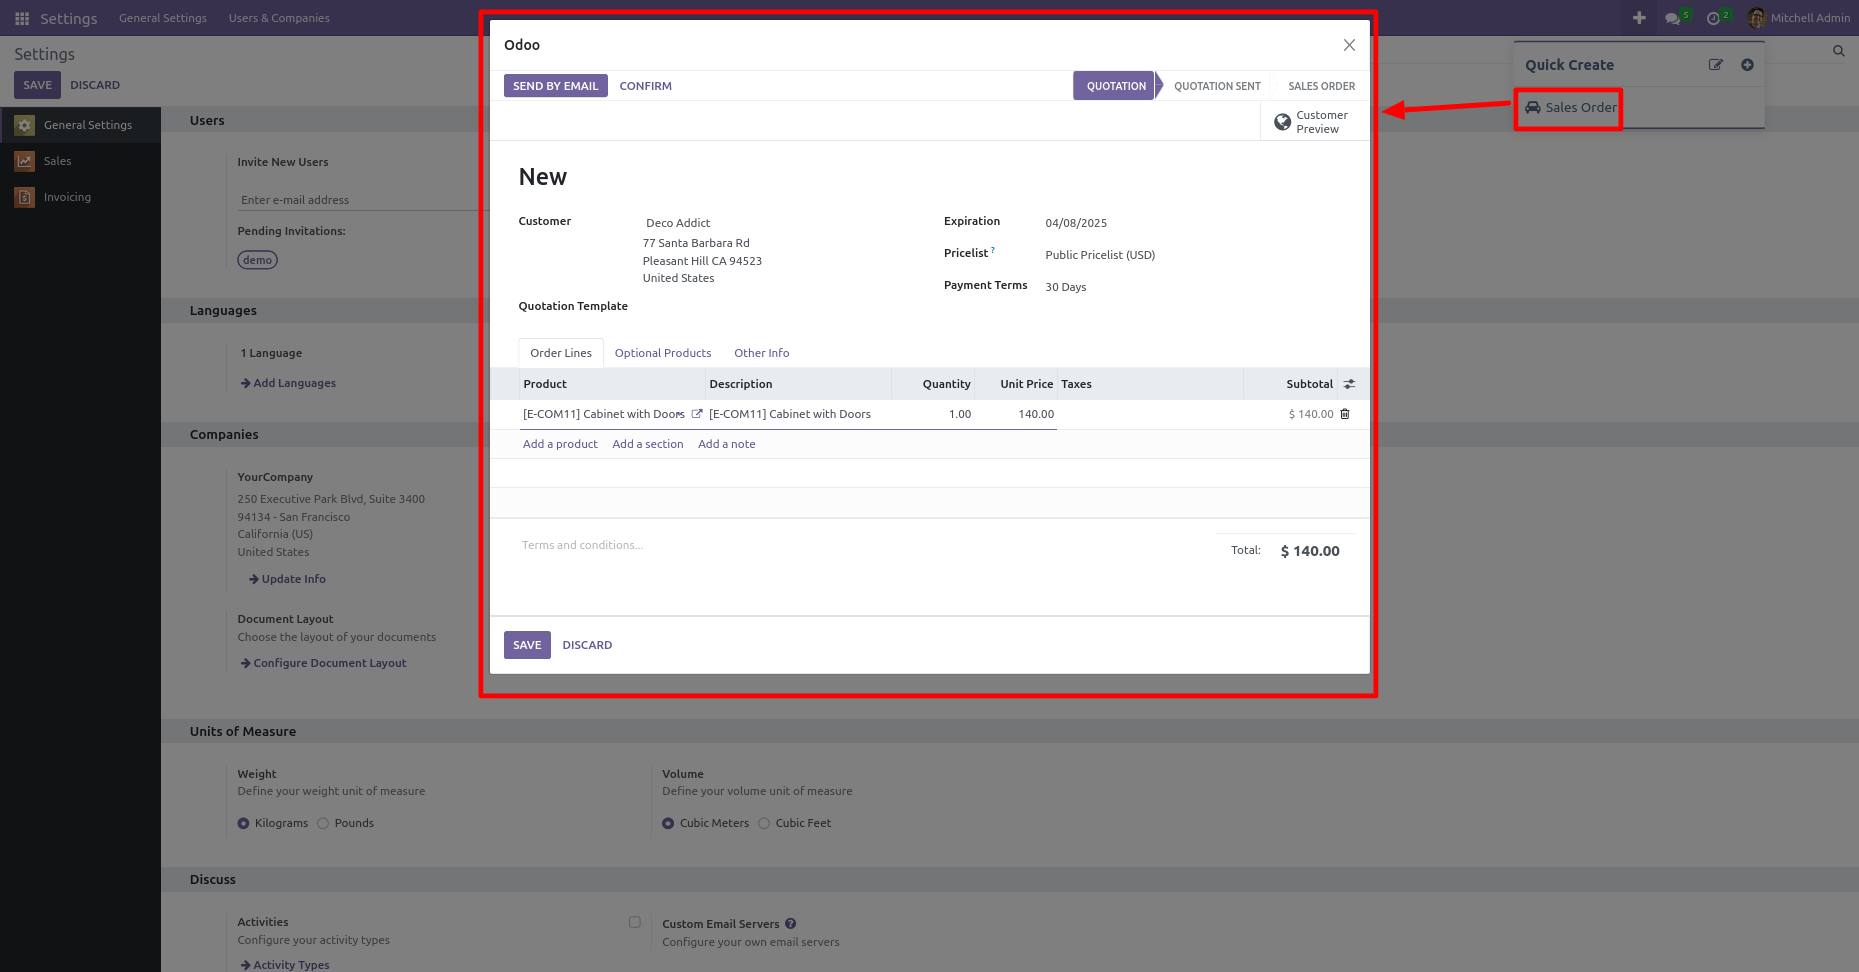Click the Invoicing icon in sidebar

tap(25, 197)
